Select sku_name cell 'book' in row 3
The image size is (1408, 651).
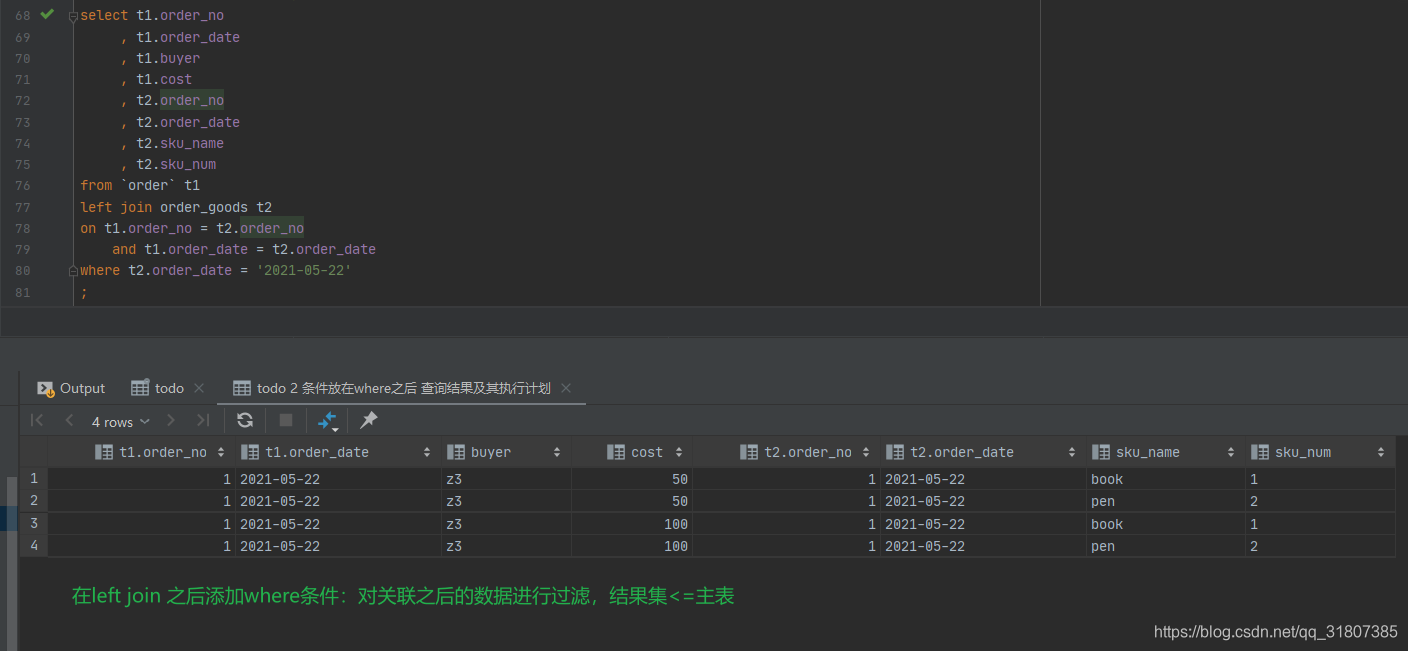click(1166, 524)
